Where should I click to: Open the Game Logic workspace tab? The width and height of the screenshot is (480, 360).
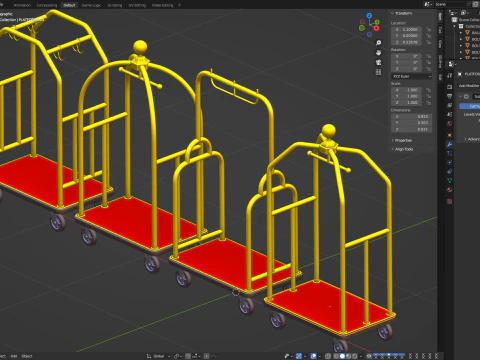click(x=91, y=5)
